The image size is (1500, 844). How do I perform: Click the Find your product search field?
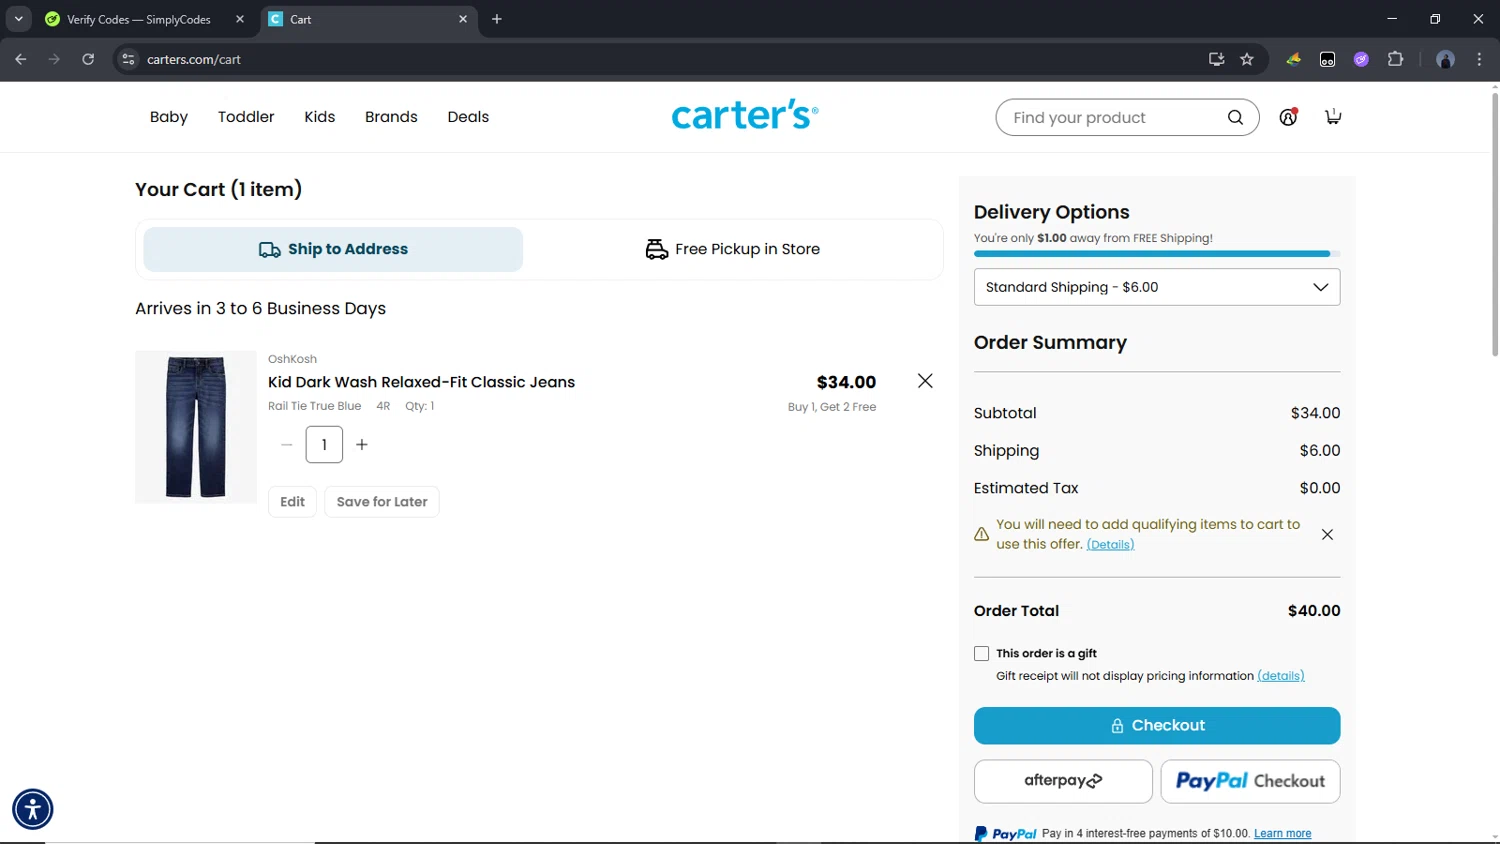pos(1115,117)
